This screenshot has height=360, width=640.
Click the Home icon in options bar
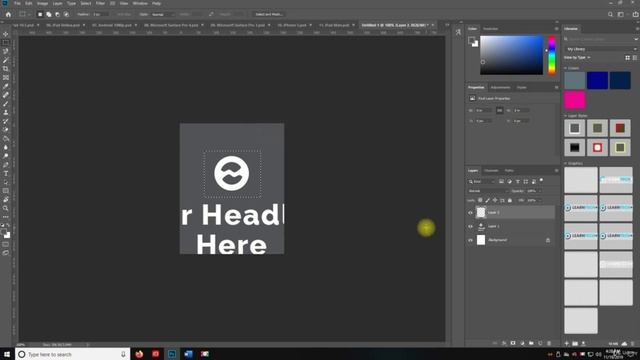[8, 14]
